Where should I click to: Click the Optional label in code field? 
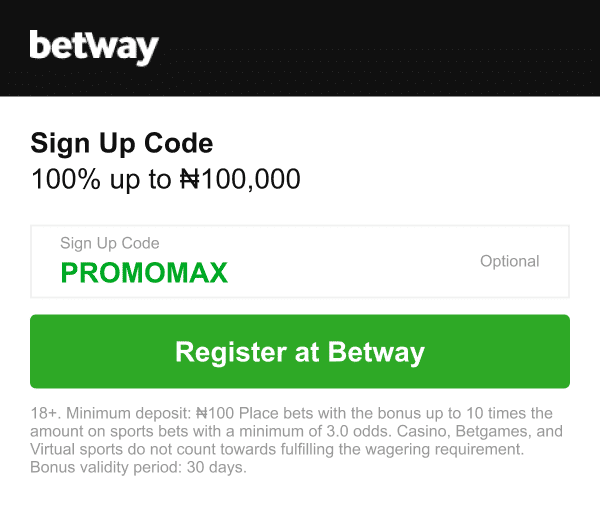(x=509, y=261)
